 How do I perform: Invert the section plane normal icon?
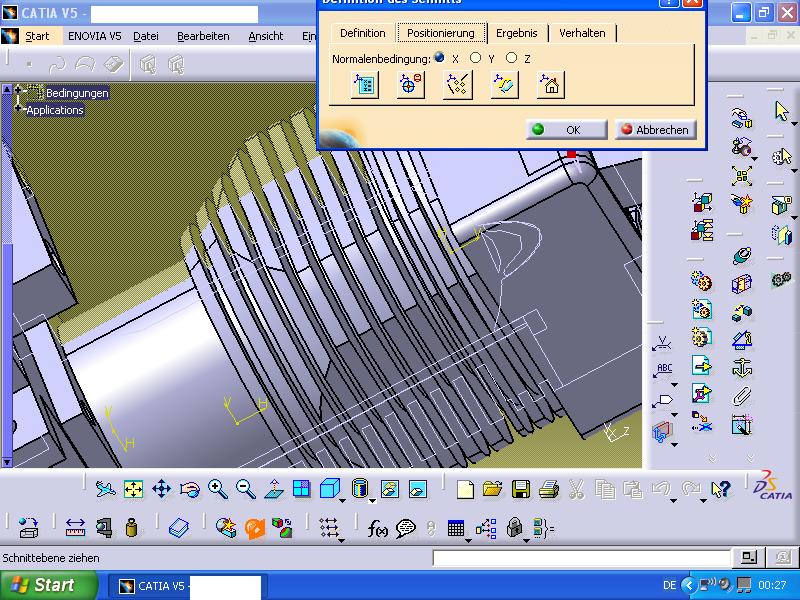(x=505, y=85)
